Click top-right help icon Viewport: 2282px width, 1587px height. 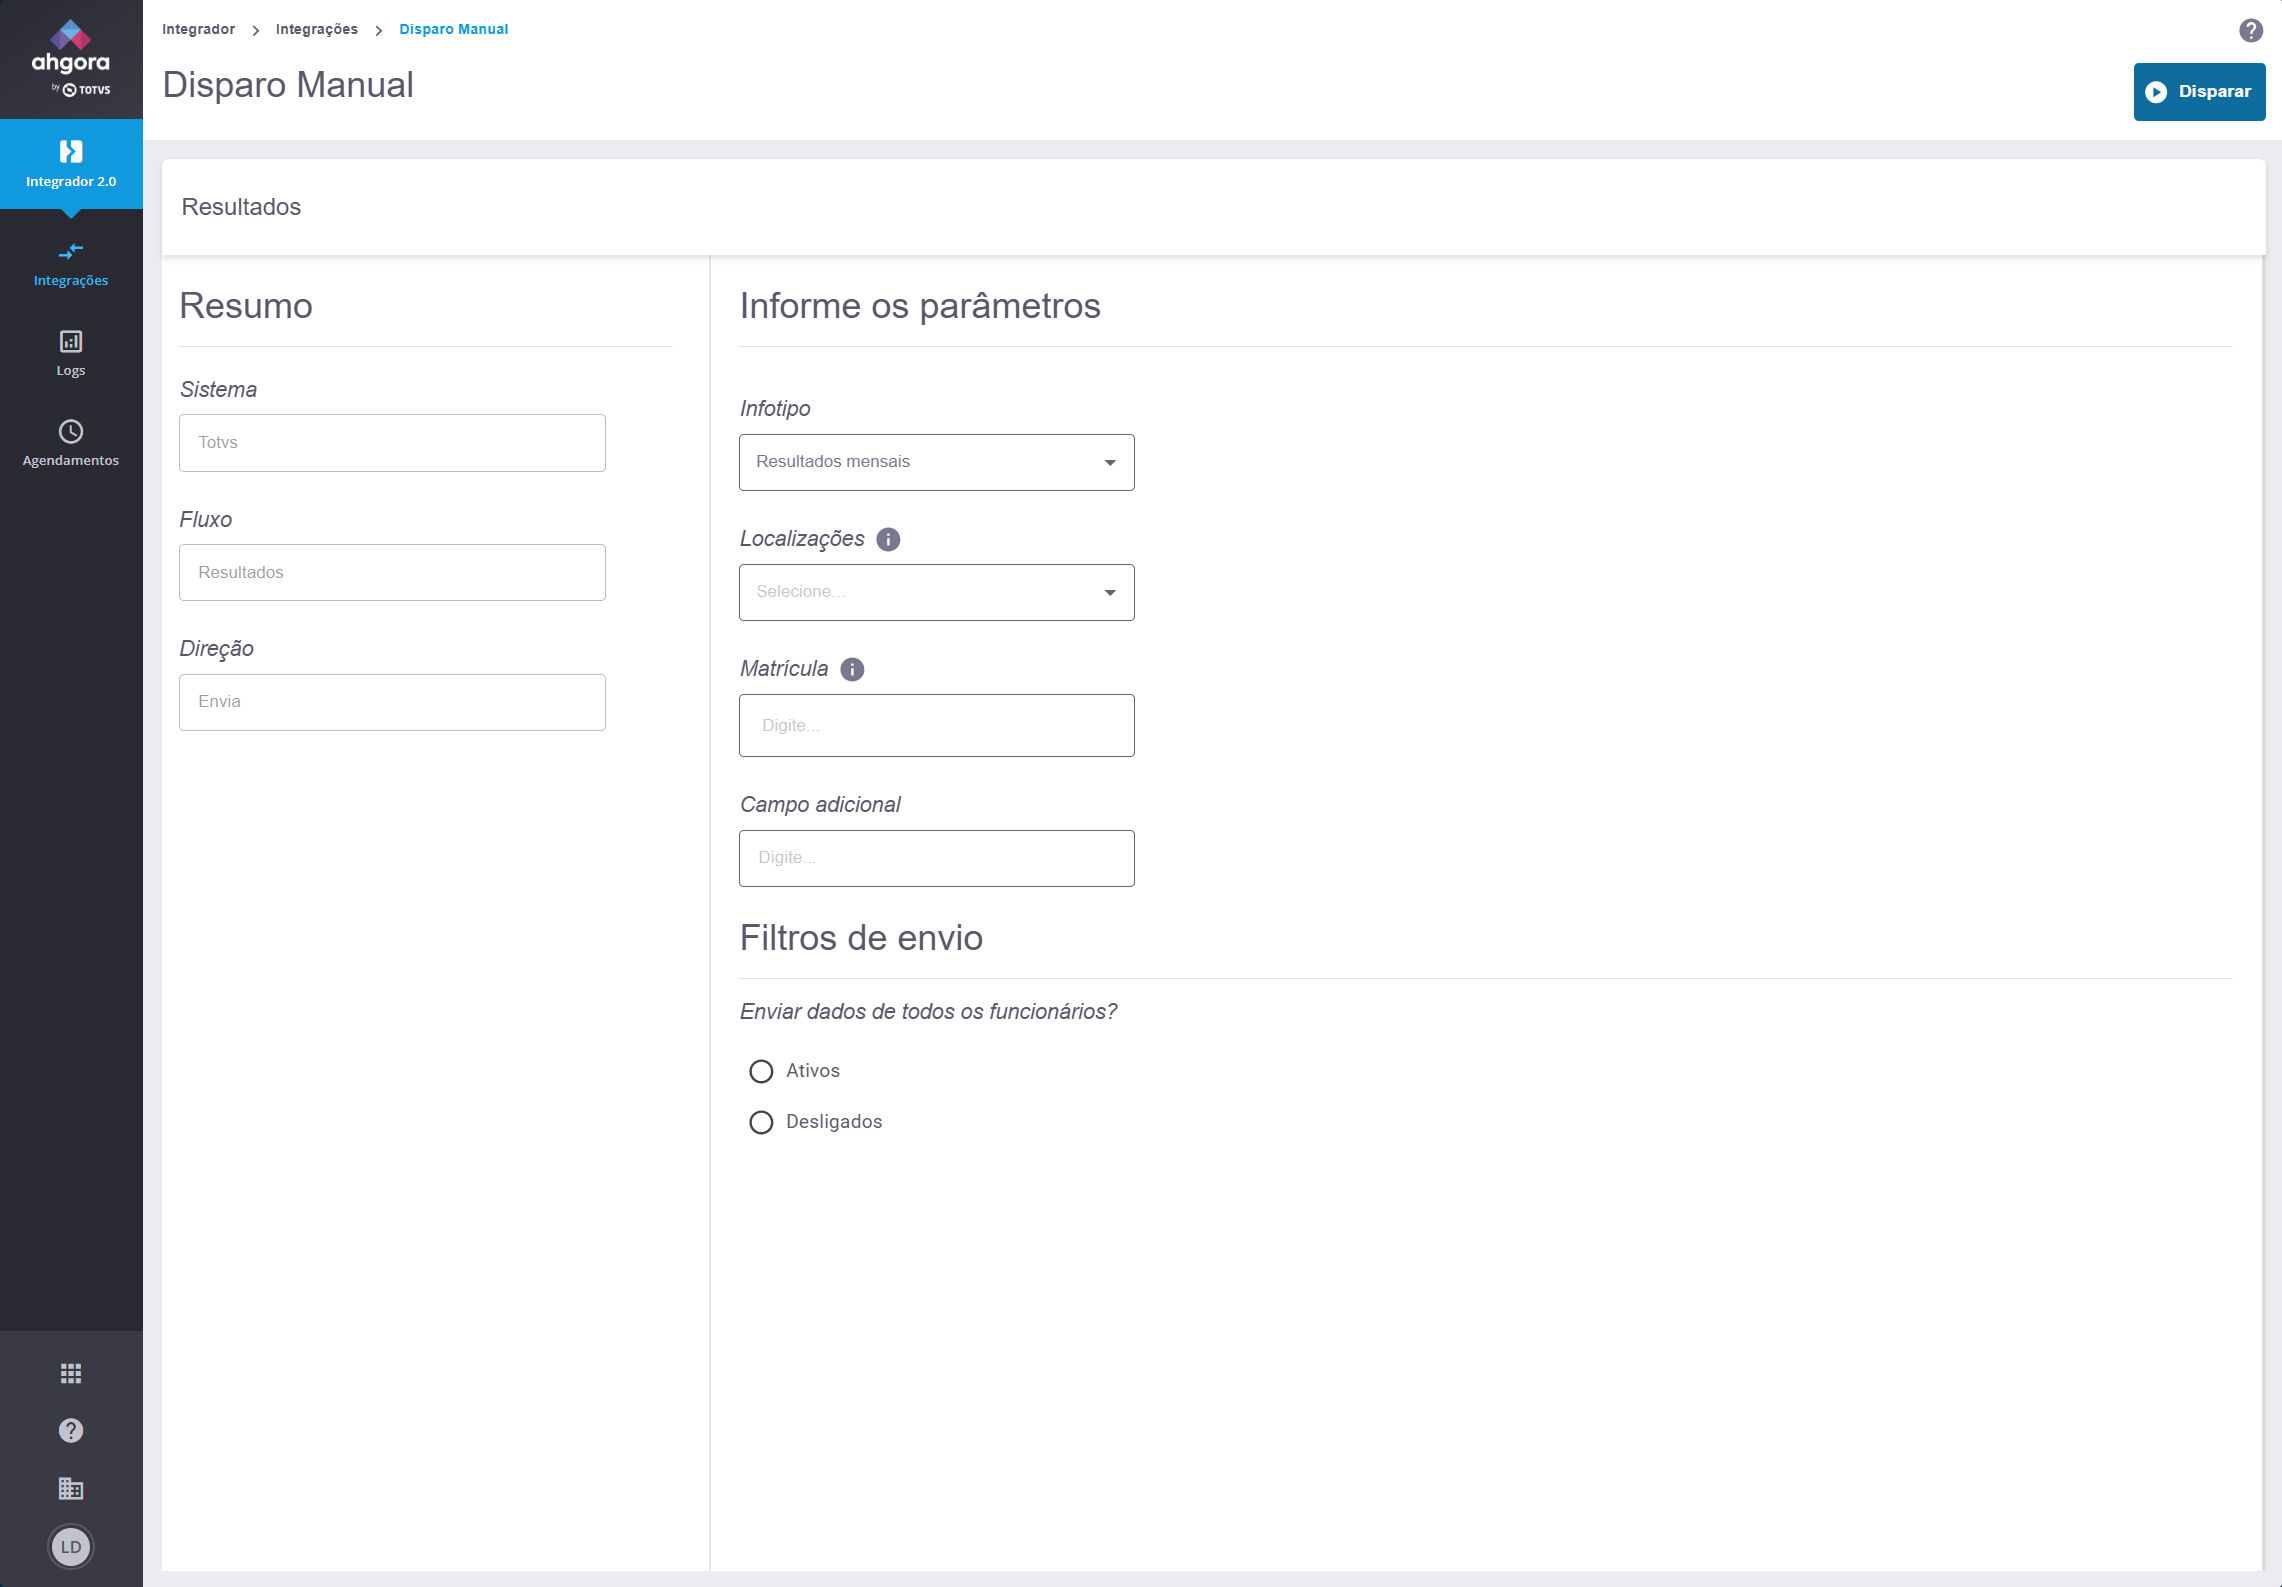[2250, 30]
